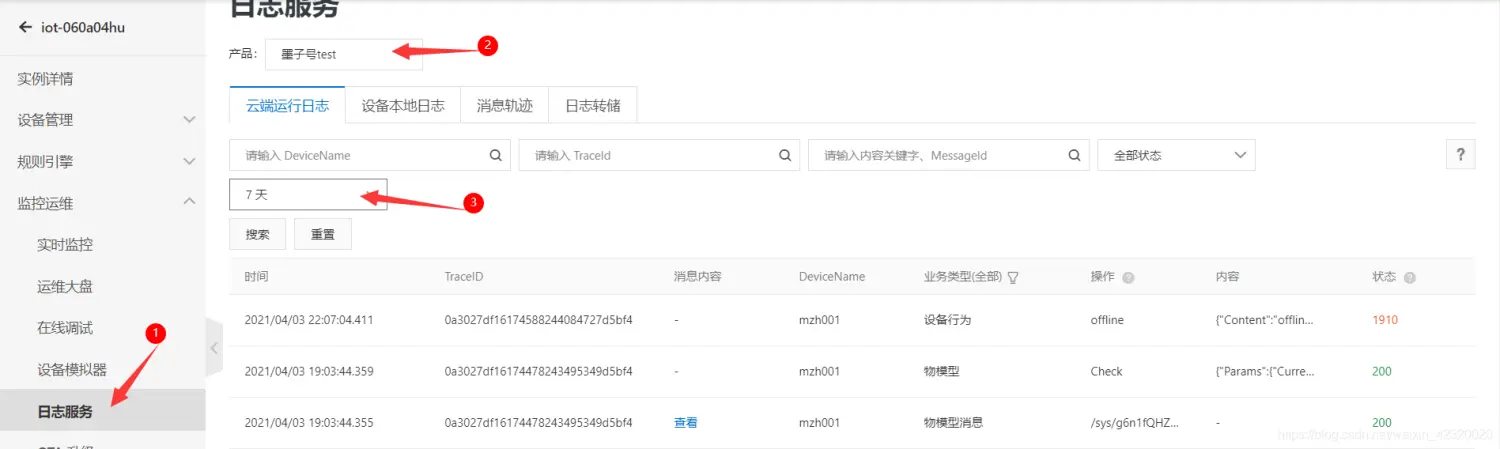Show help tooltip for 状态 column
The height and width of the screenshot is (449, 1500).
(x=1409, y=277)
